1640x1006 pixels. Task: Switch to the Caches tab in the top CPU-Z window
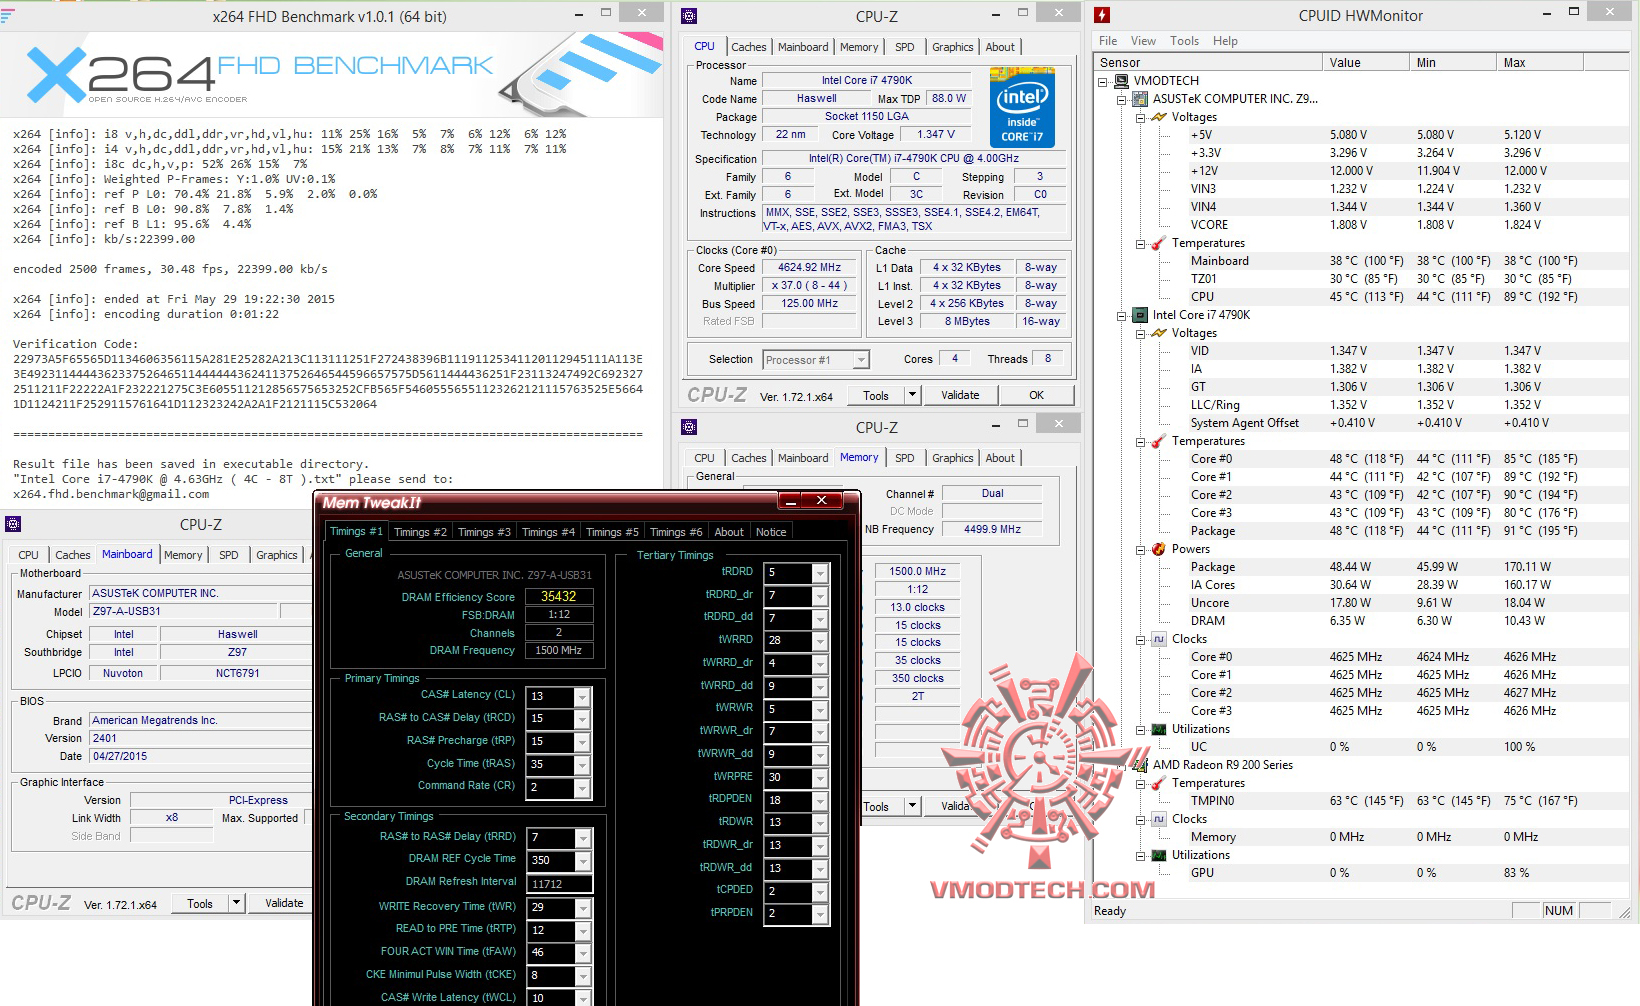pyautogui.click(x=748, y=47)
